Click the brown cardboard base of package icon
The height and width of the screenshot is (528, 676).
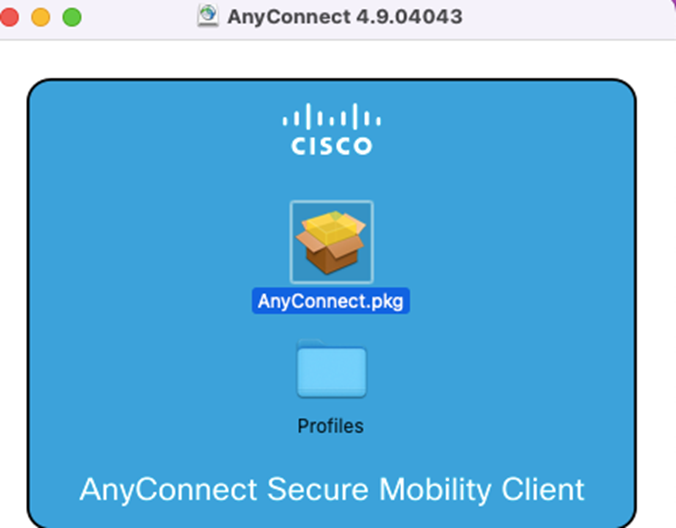tap(331, 257)
